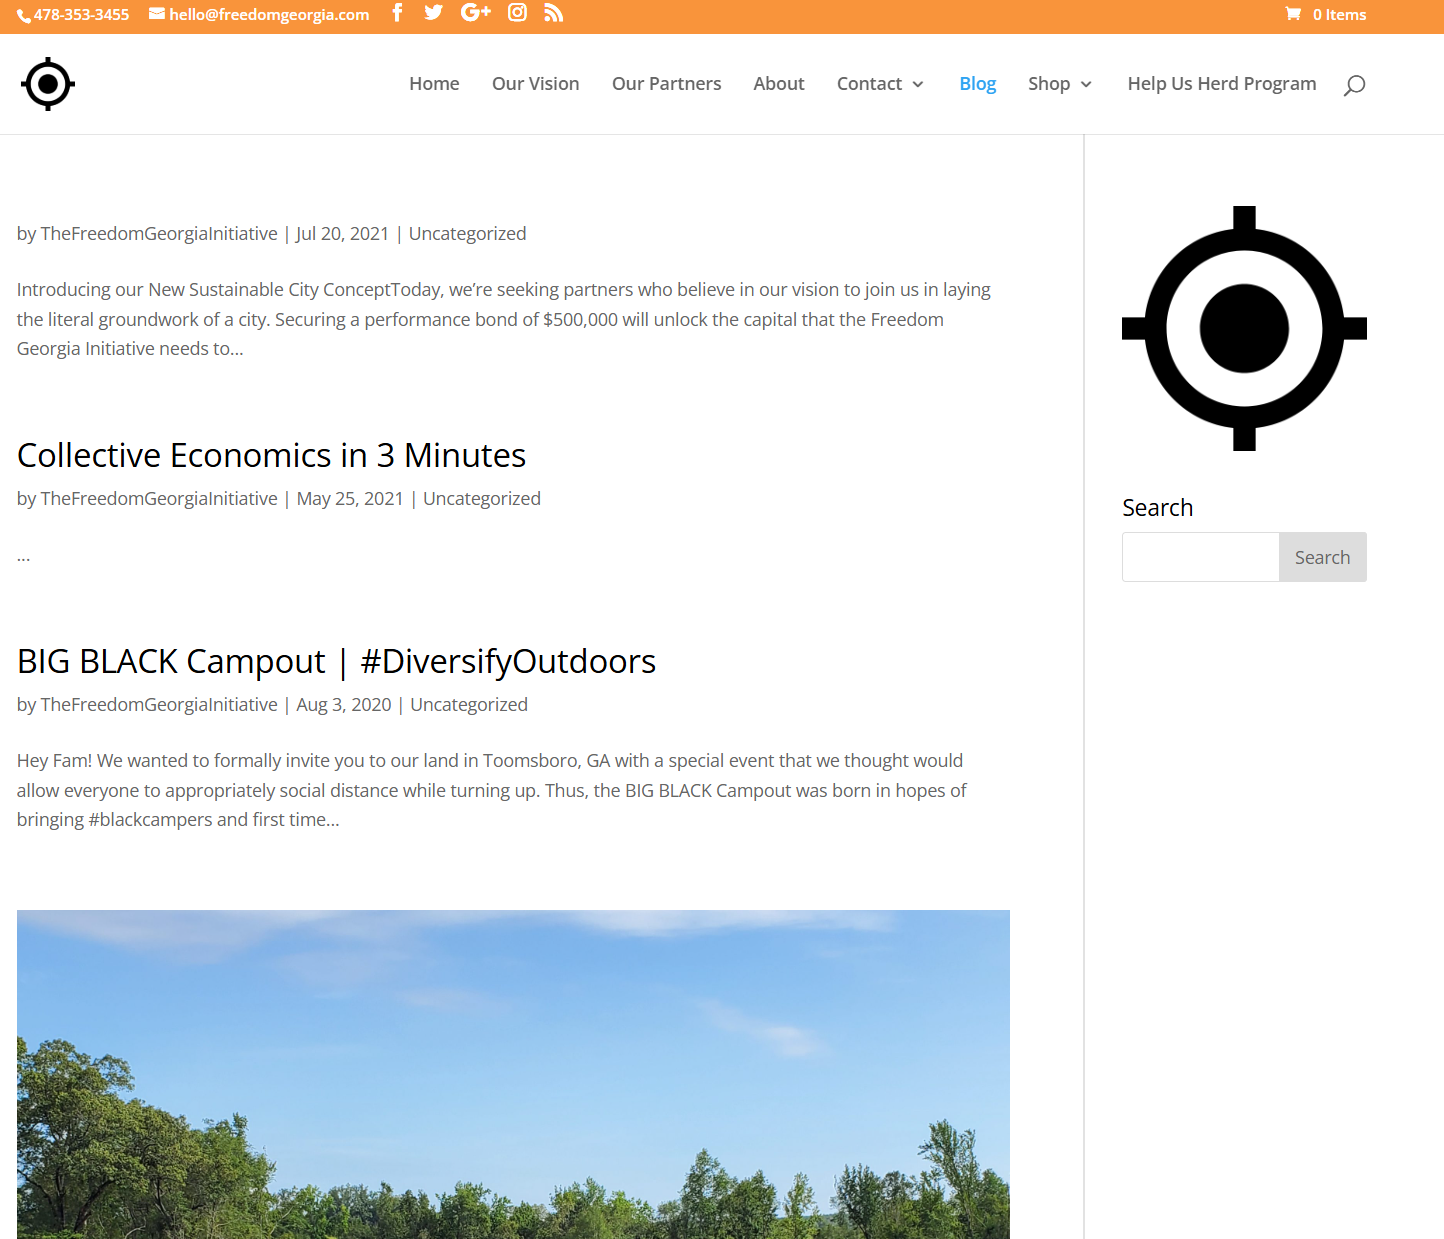1444x1239 pixels.
Task: Click the sidebar Search button
Action: (x=1323, y=557)
